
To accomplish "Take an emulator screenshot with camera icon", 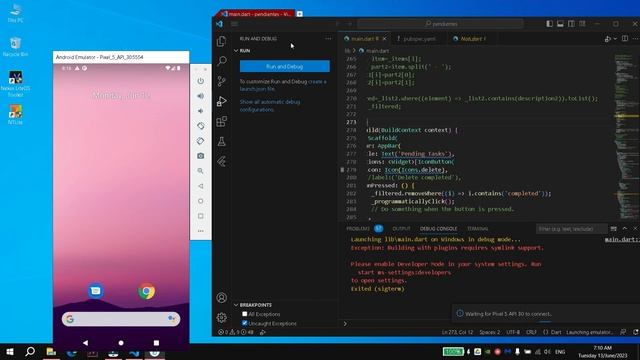I will tap(200, 156).
